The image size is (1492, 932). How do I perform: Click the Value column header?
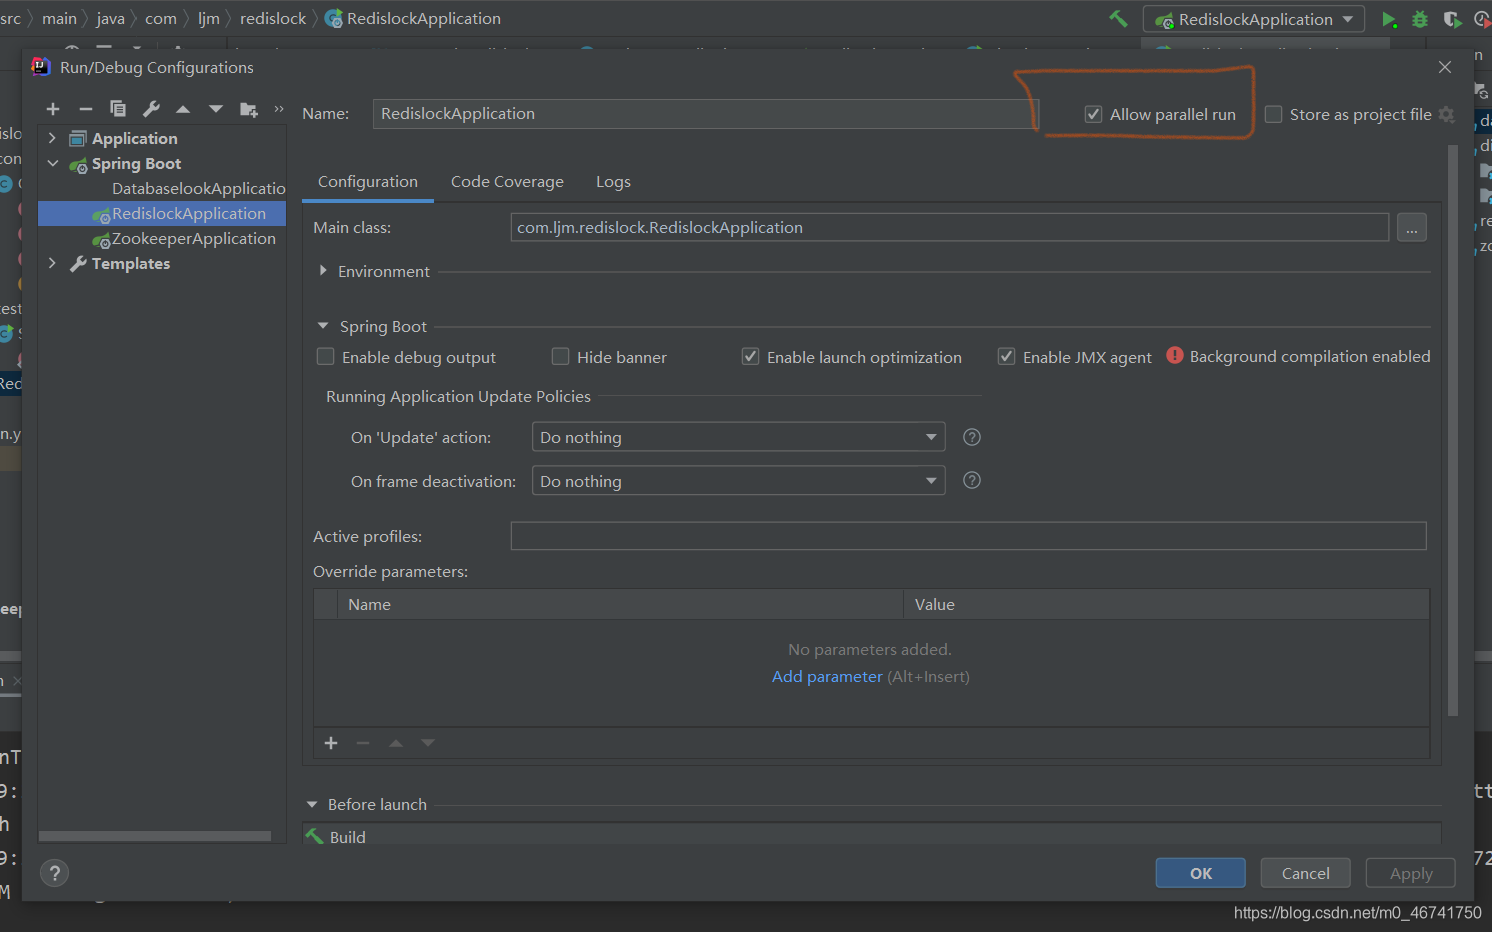[x=1166, y=604]
